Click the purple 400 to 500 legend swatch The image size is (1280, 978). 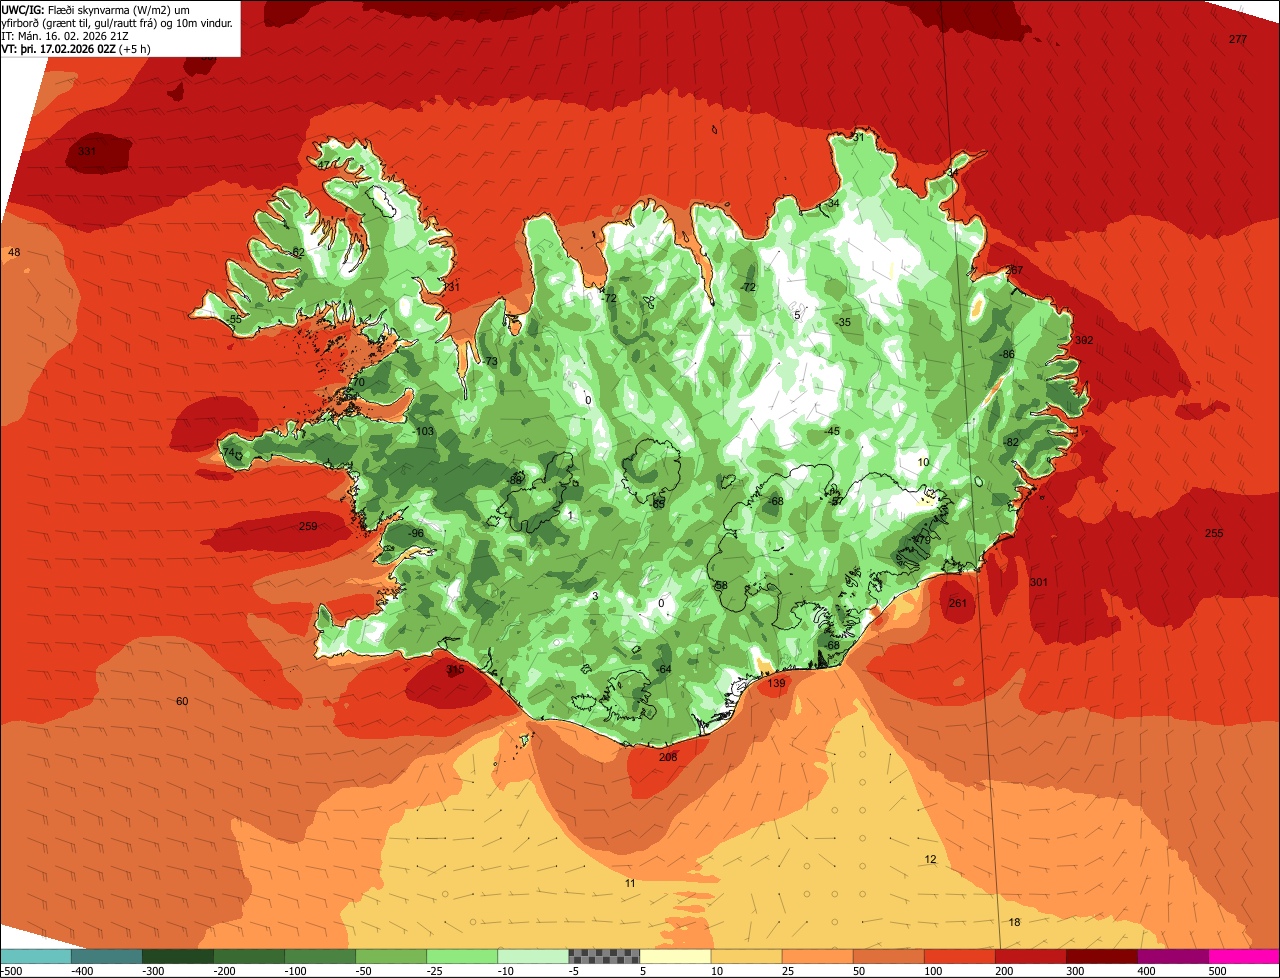coord(1171,957)
